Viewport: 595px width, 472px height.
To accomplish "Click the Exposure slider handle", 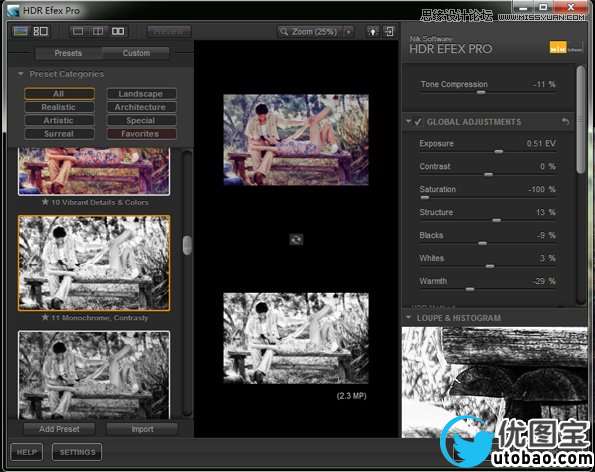I will (x=499, y=151).
